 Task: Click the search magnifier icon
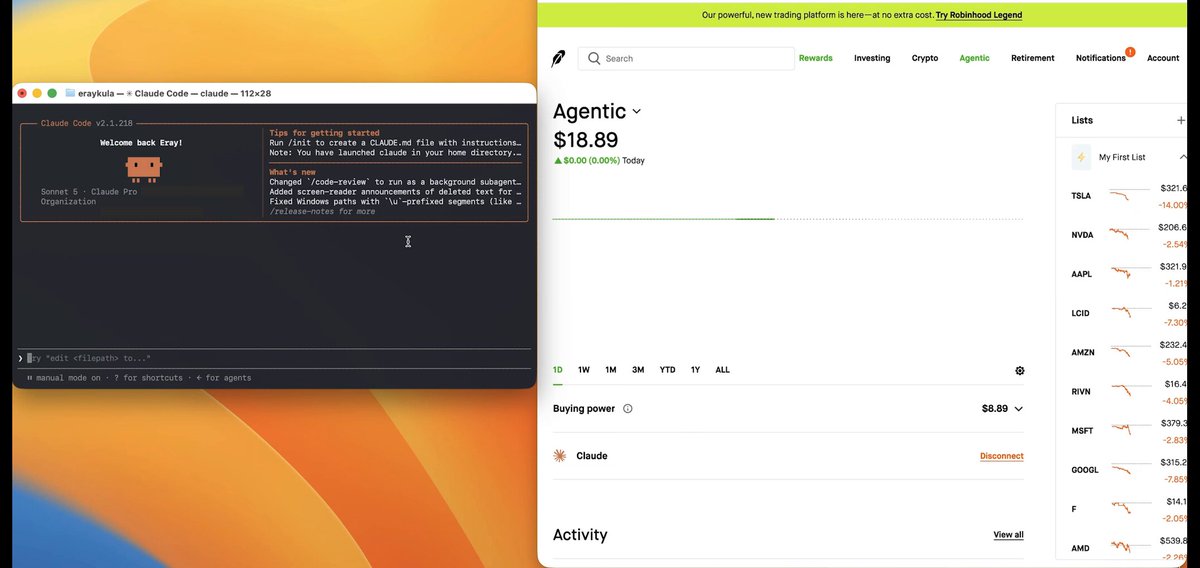tap(594, 58)
